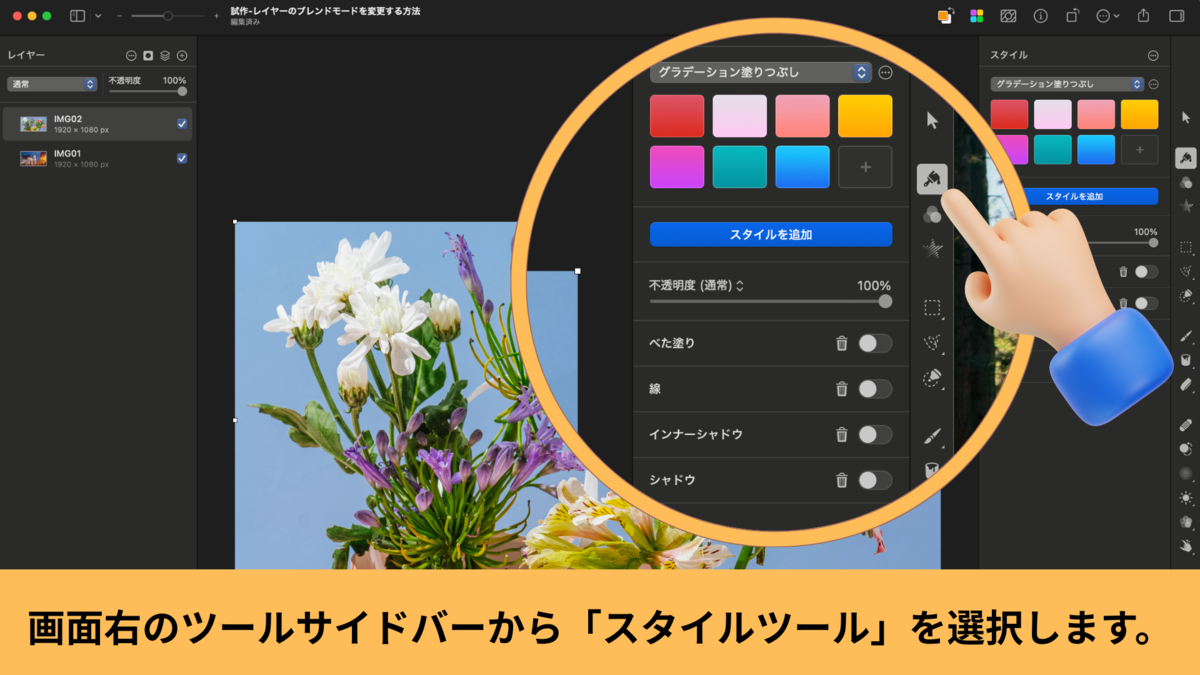Click the document title 試作-レイヤーのブレンドモードを変更する方法
The width and height of the screenshot is (1200, 675).
325,10
